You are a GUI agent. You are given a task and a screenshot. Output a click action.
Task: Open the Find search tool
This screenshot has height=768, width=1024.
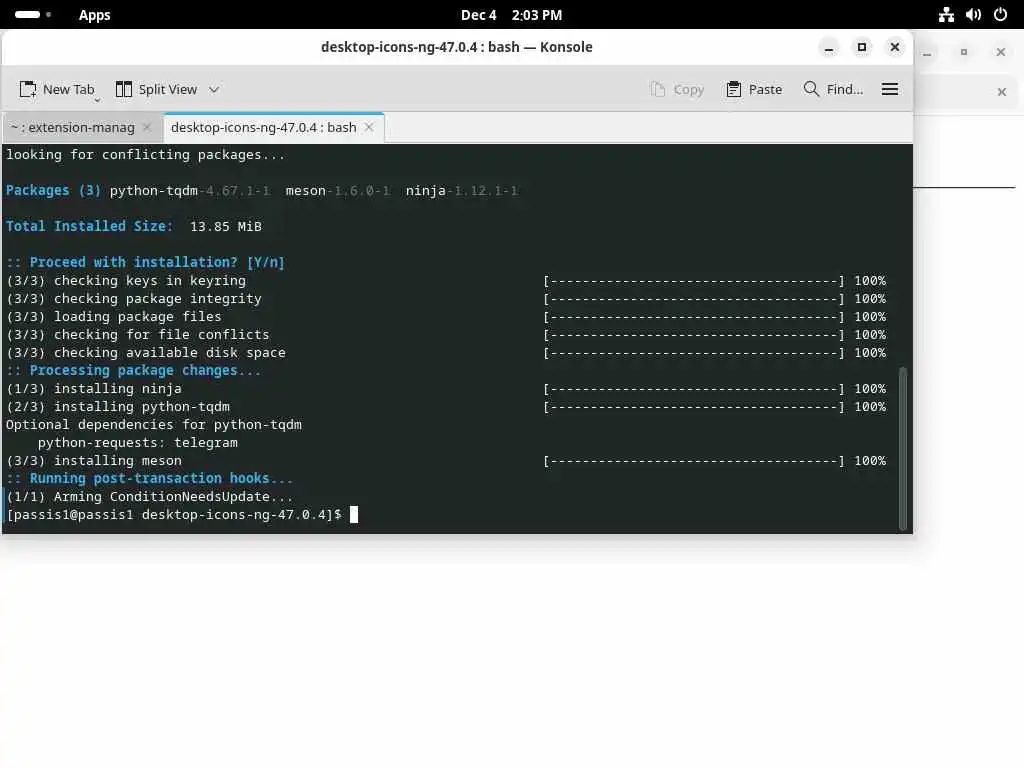833,89
